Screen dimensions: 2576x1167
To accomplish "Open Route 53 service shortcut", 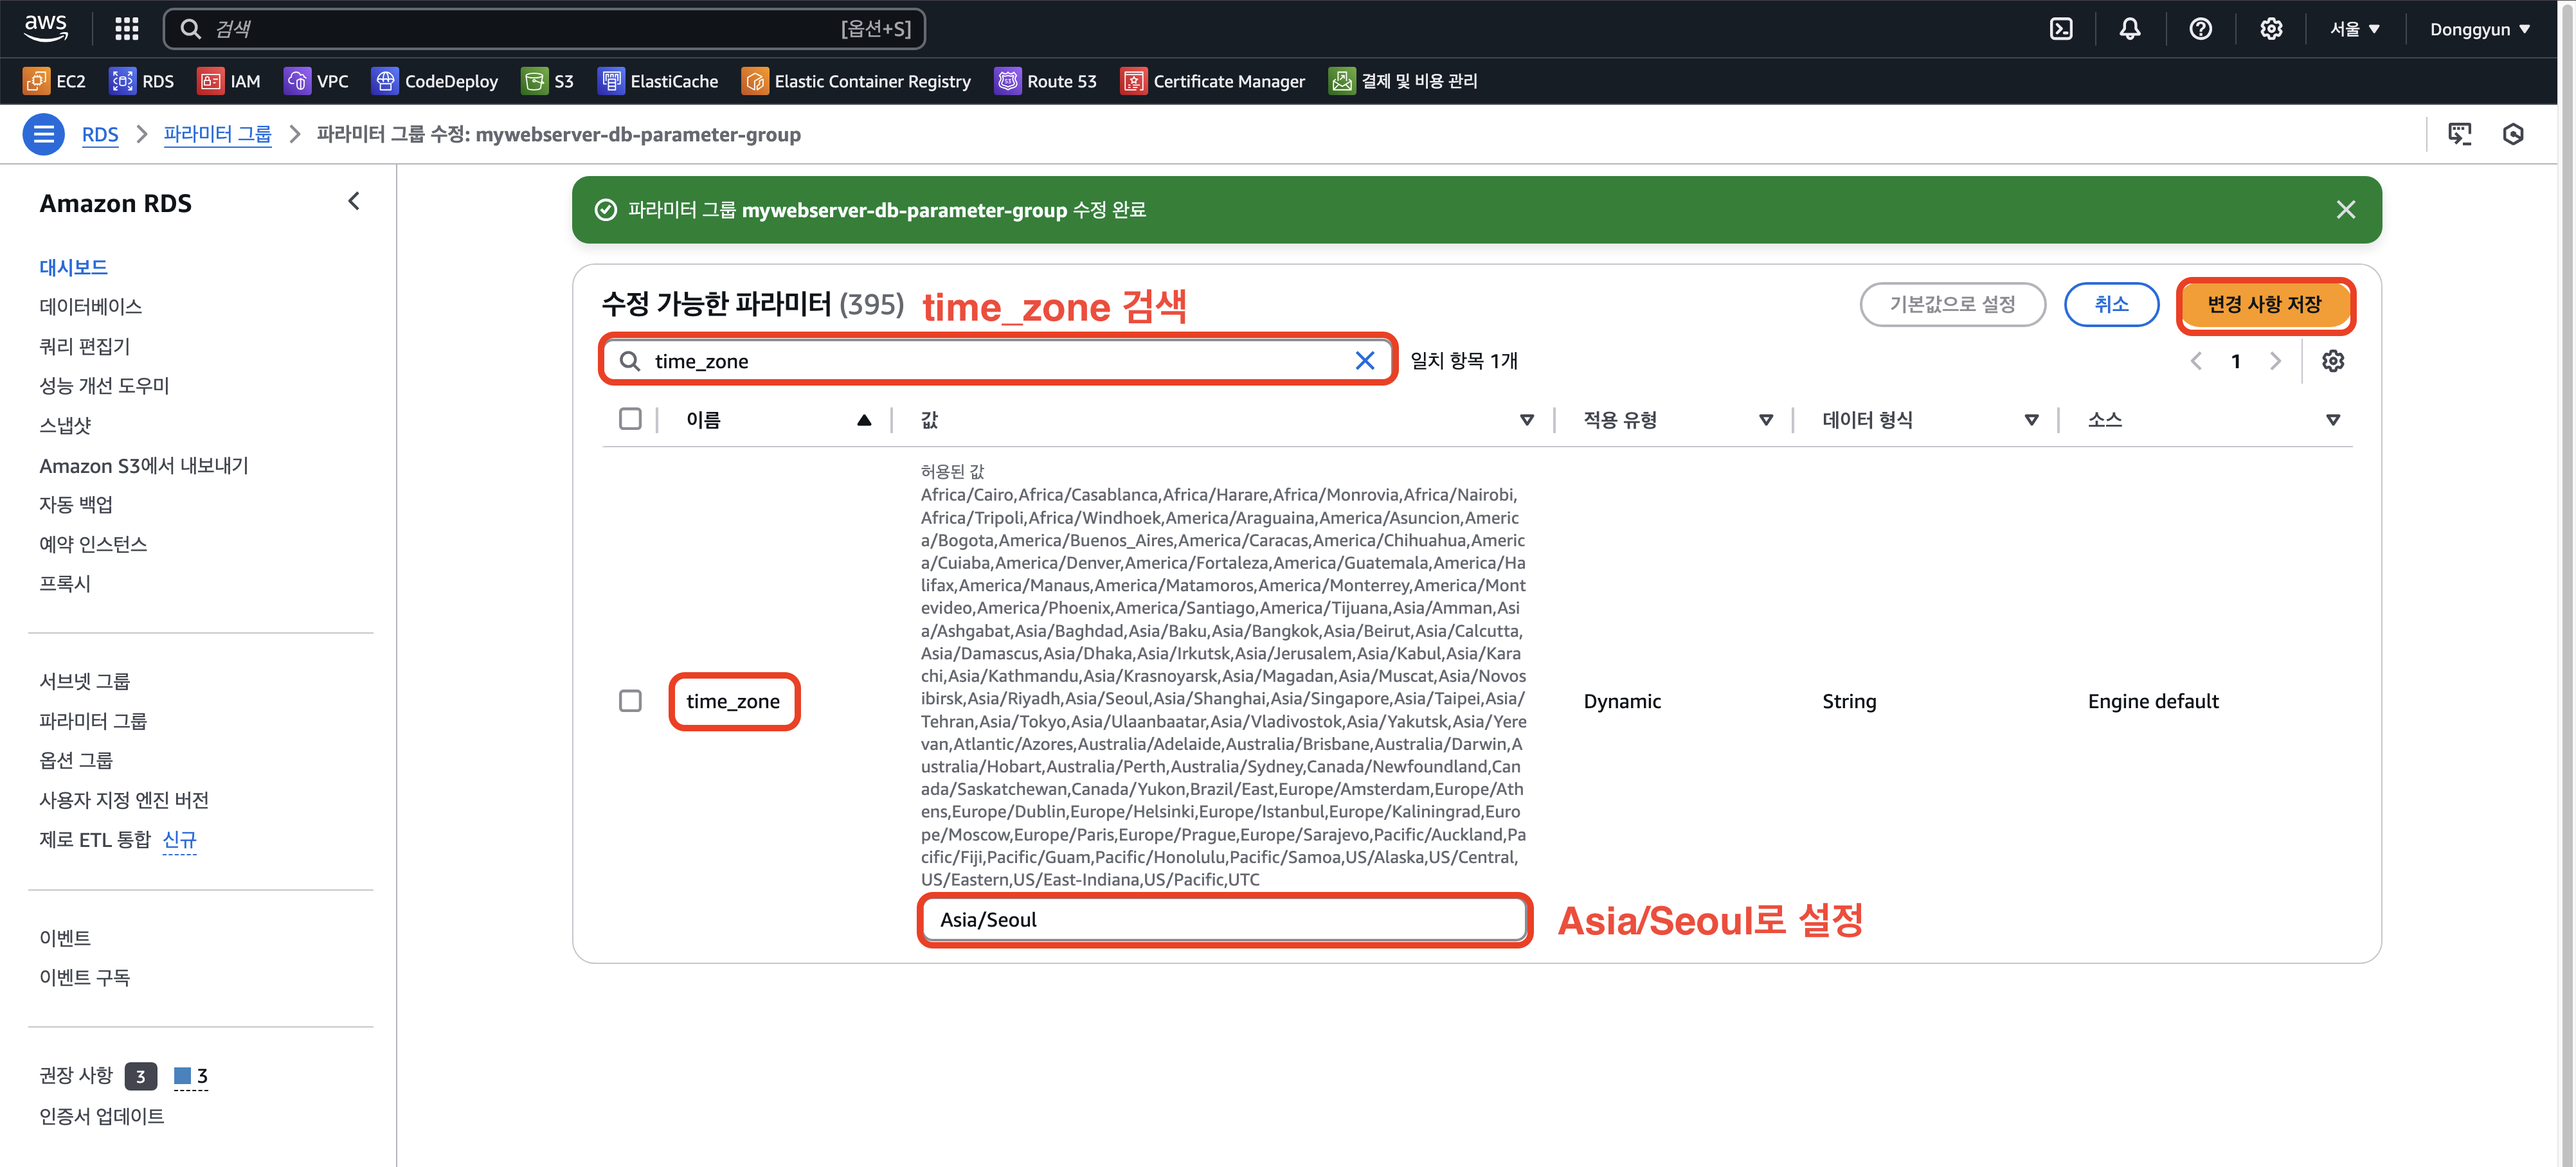I will (x=1046, y=81).
